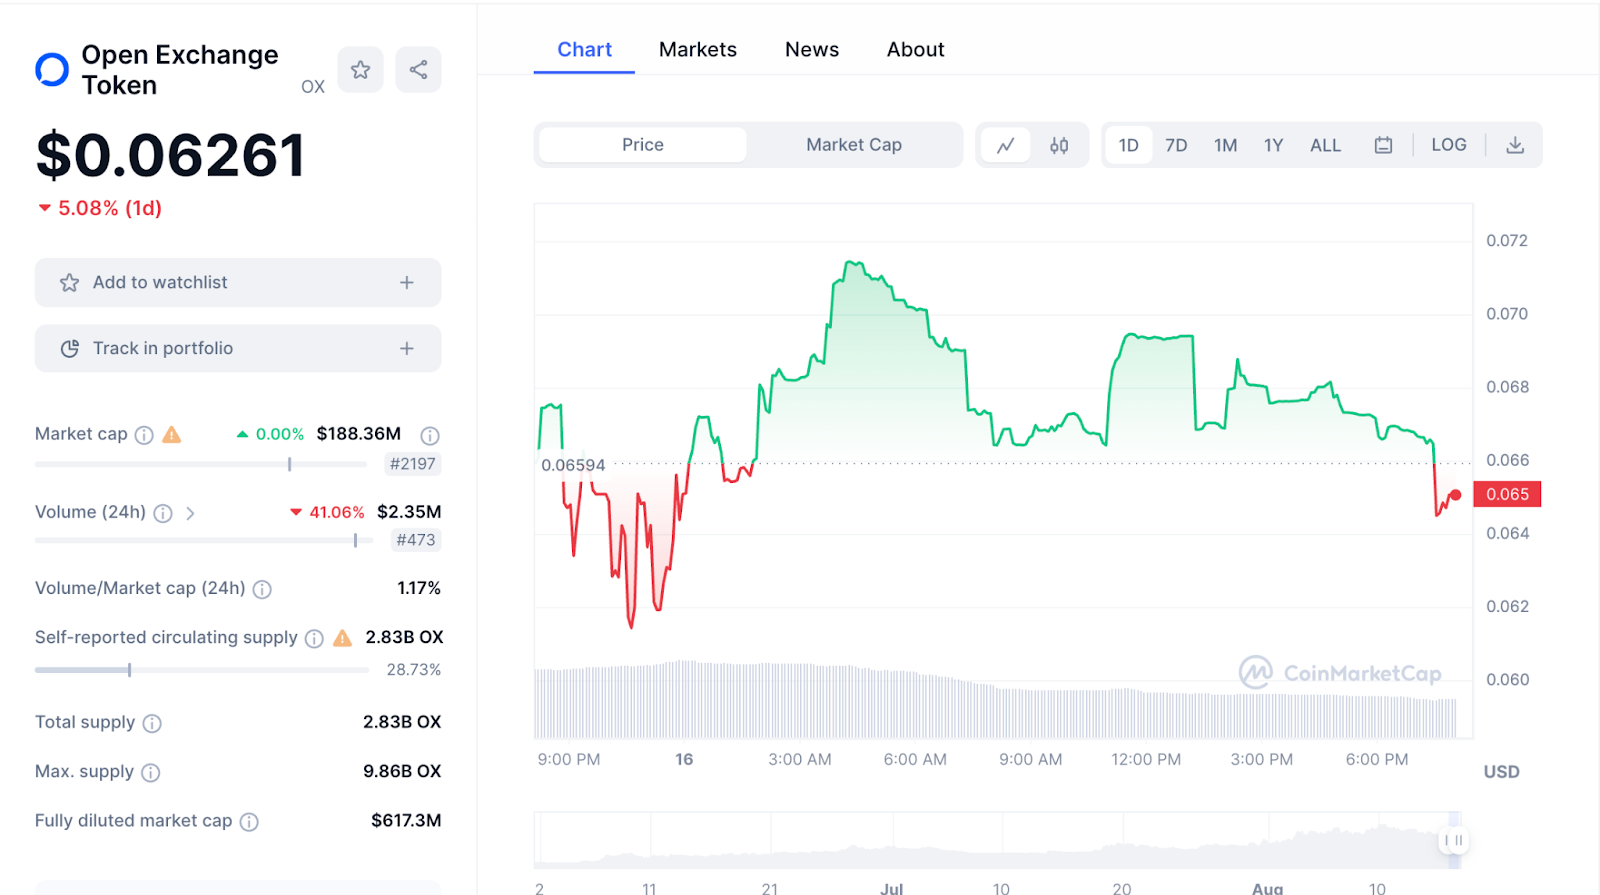The width and height of the screenshot is (1600, 895).
Task: Click the About tab link
Action: 915,50
